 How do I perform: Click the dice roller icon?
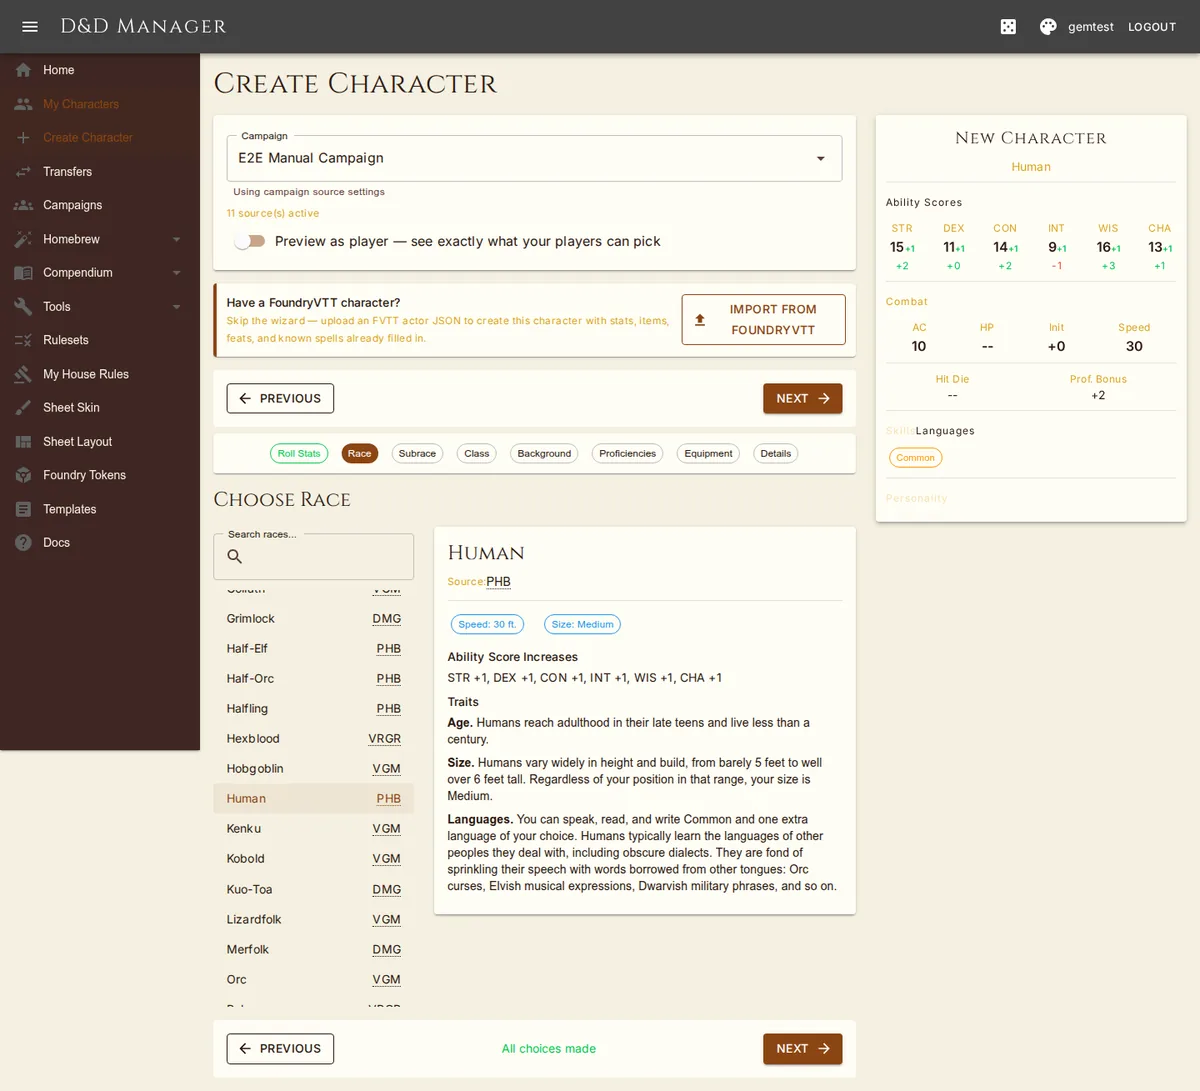point(1008,27)
